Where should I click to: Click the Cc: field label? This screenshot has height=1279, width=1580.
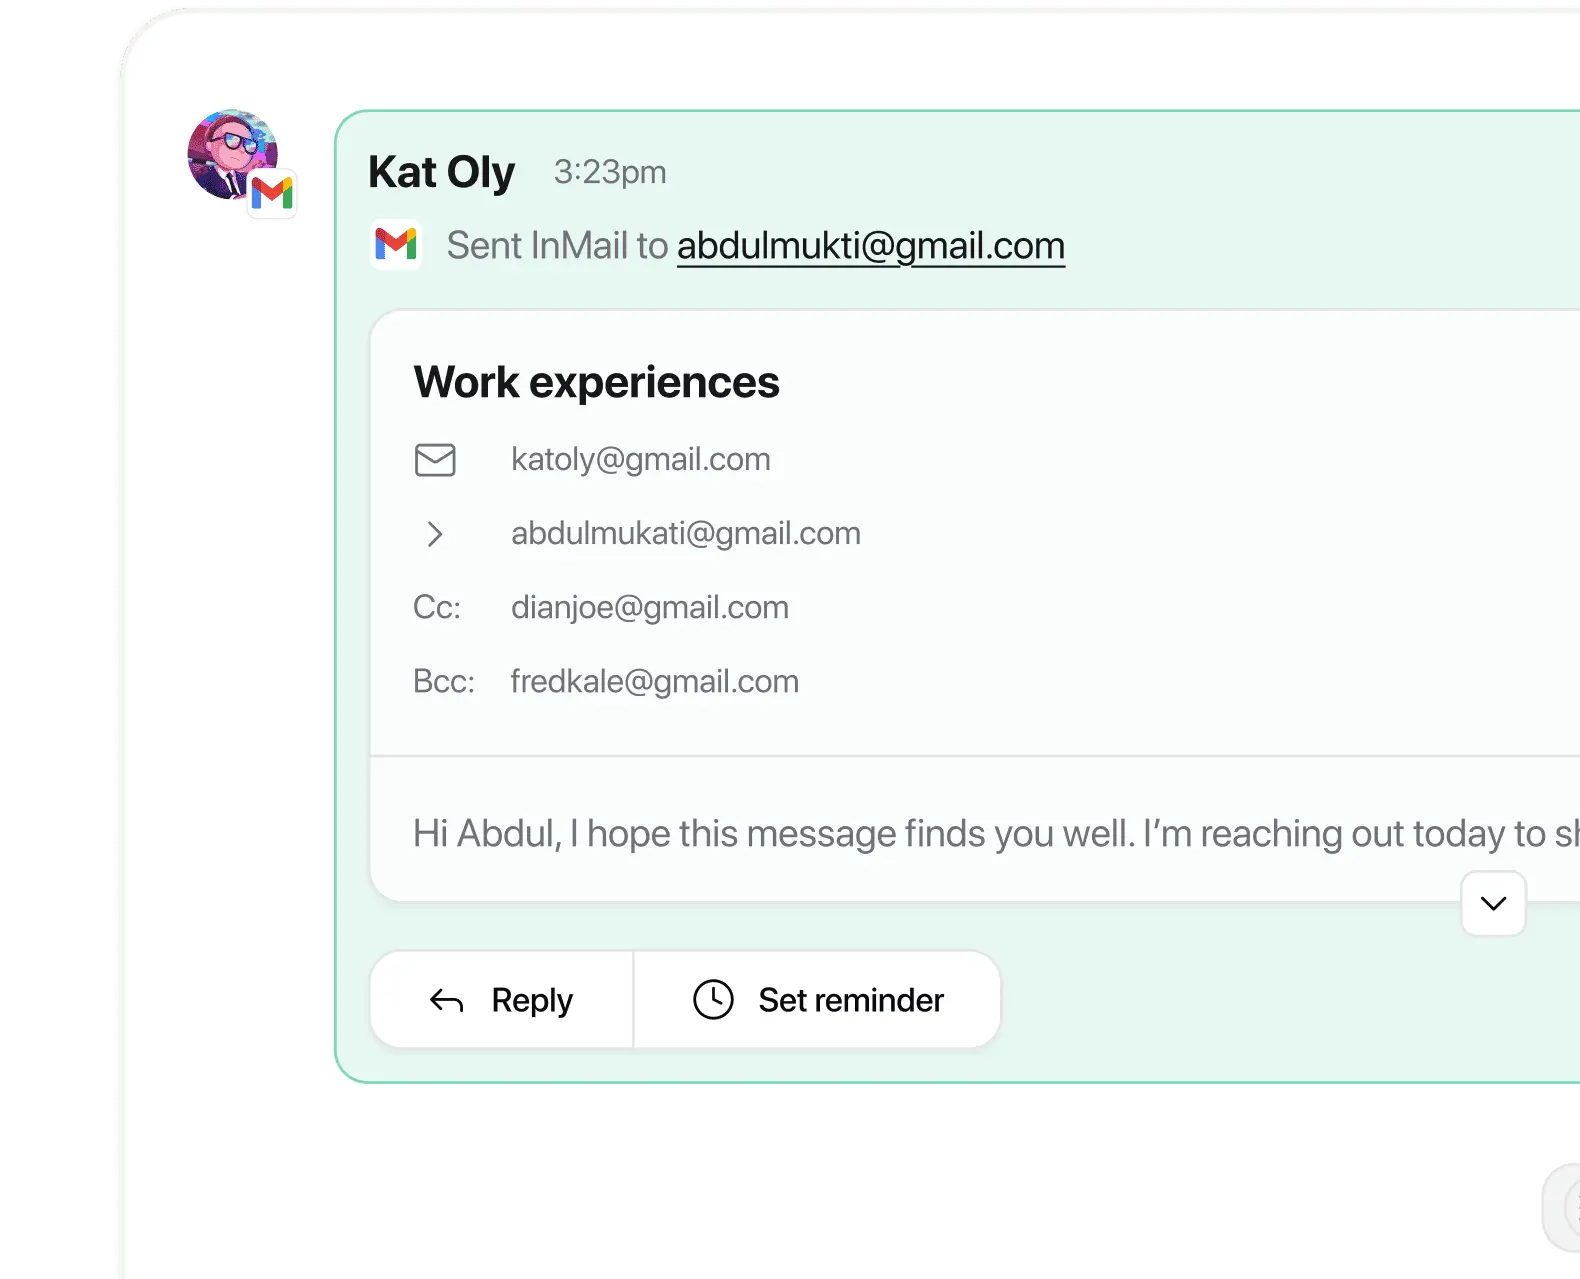click(437, 608)
